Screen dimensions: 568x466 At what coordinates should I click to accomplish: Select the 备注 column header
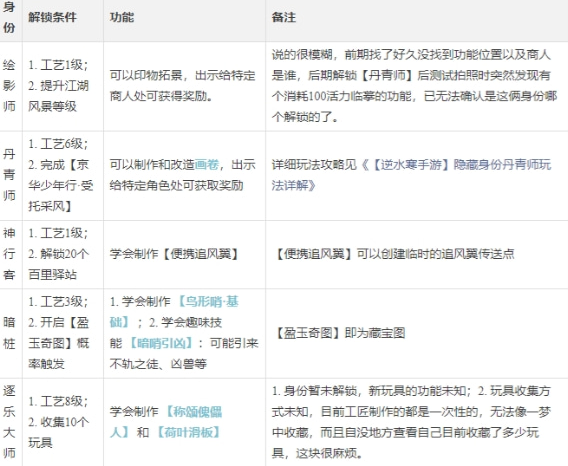[284, 17]
